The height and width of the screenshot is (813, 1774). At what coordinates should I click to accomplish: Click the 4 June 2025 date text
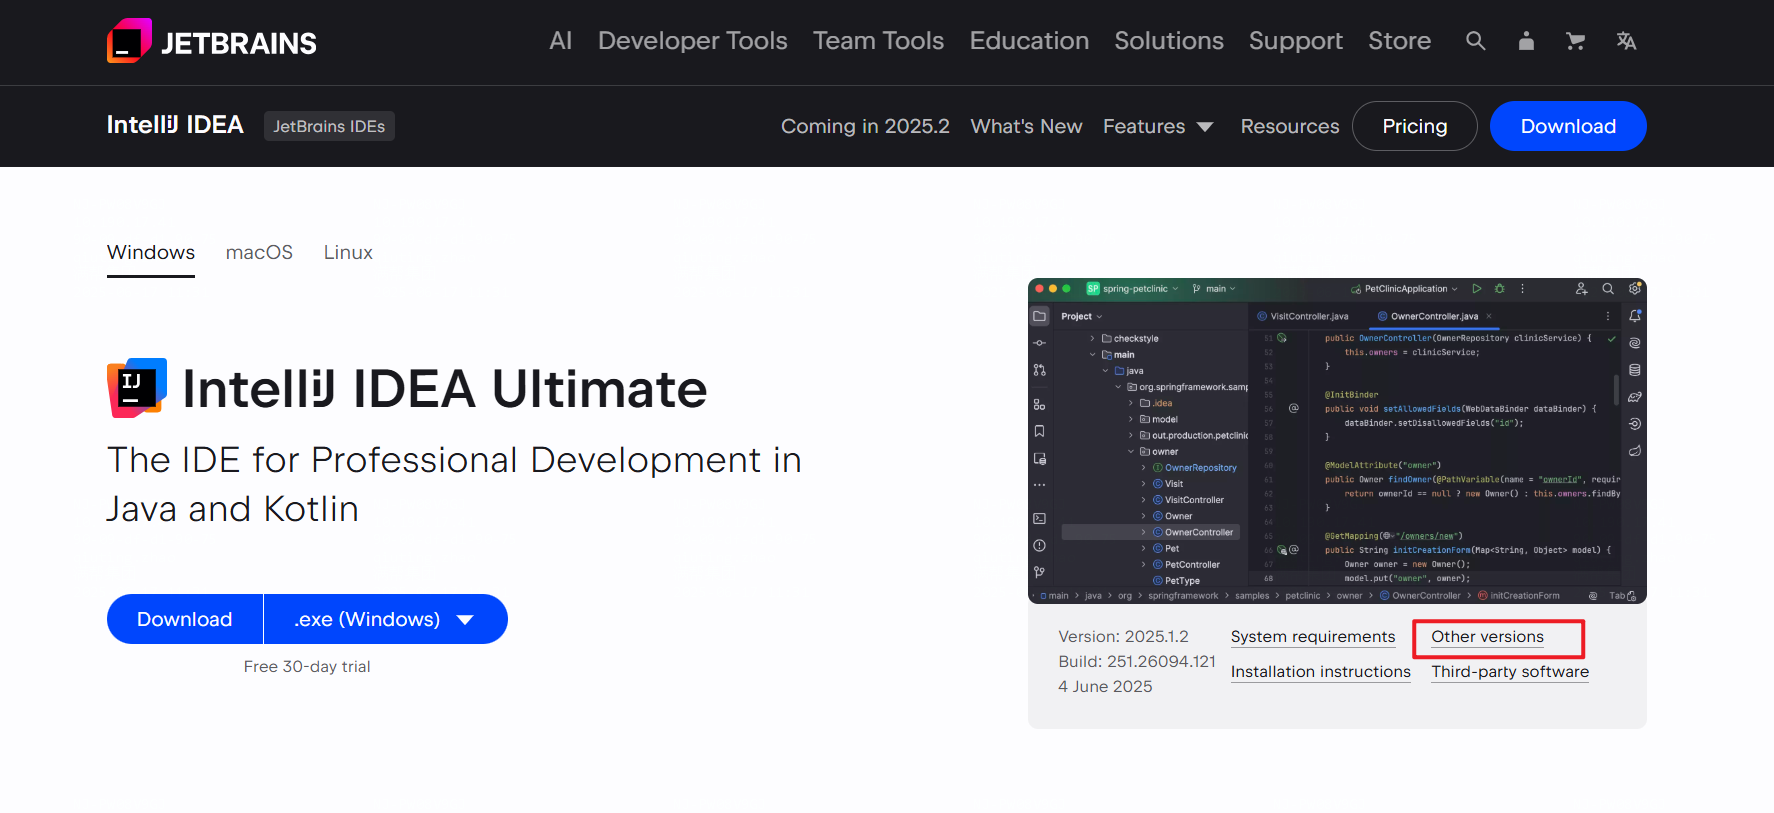[1105, 687]
